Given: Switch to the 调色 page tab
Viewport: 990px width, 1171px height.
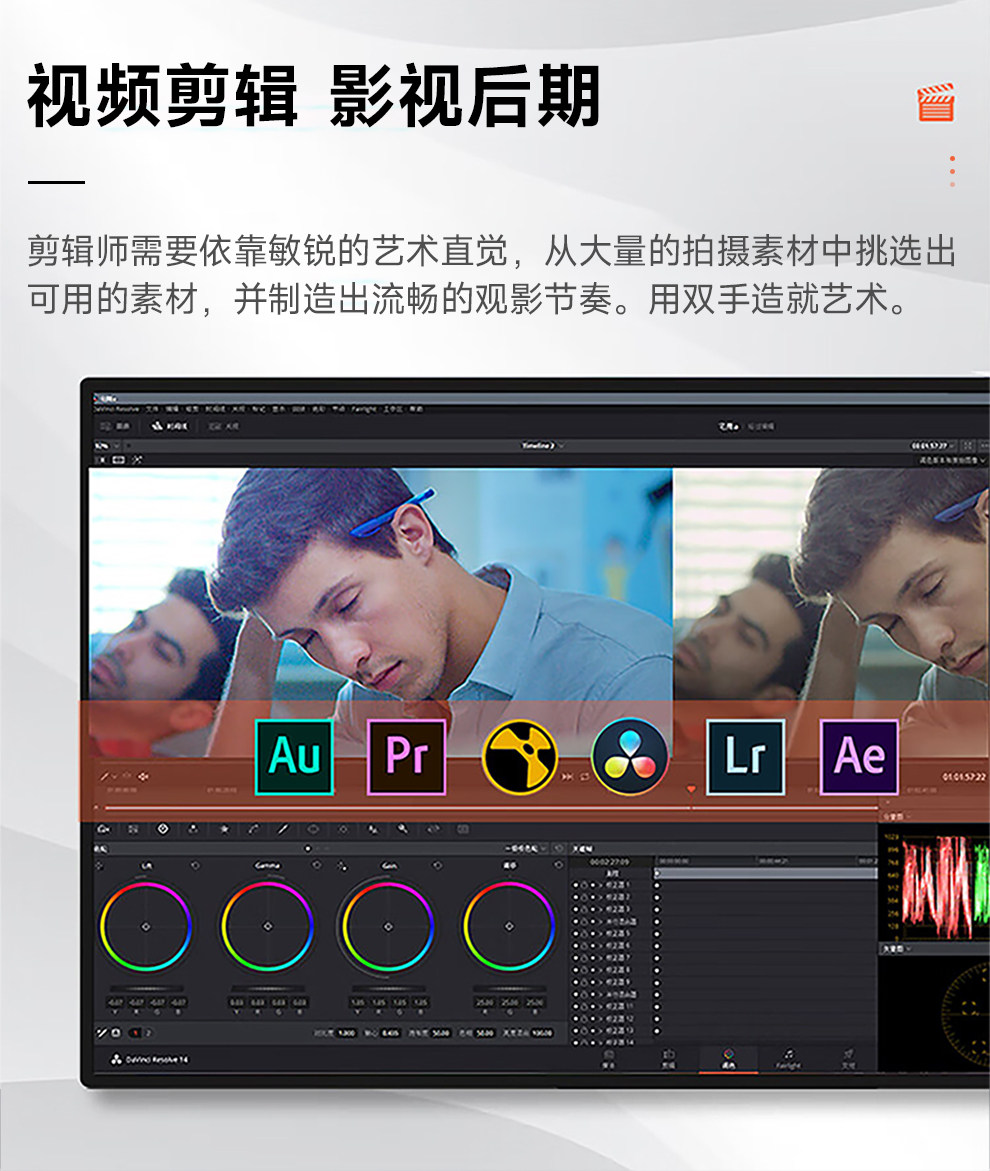Looking at the screenshot, I should pyautogui.click(x=728, y=1059).
